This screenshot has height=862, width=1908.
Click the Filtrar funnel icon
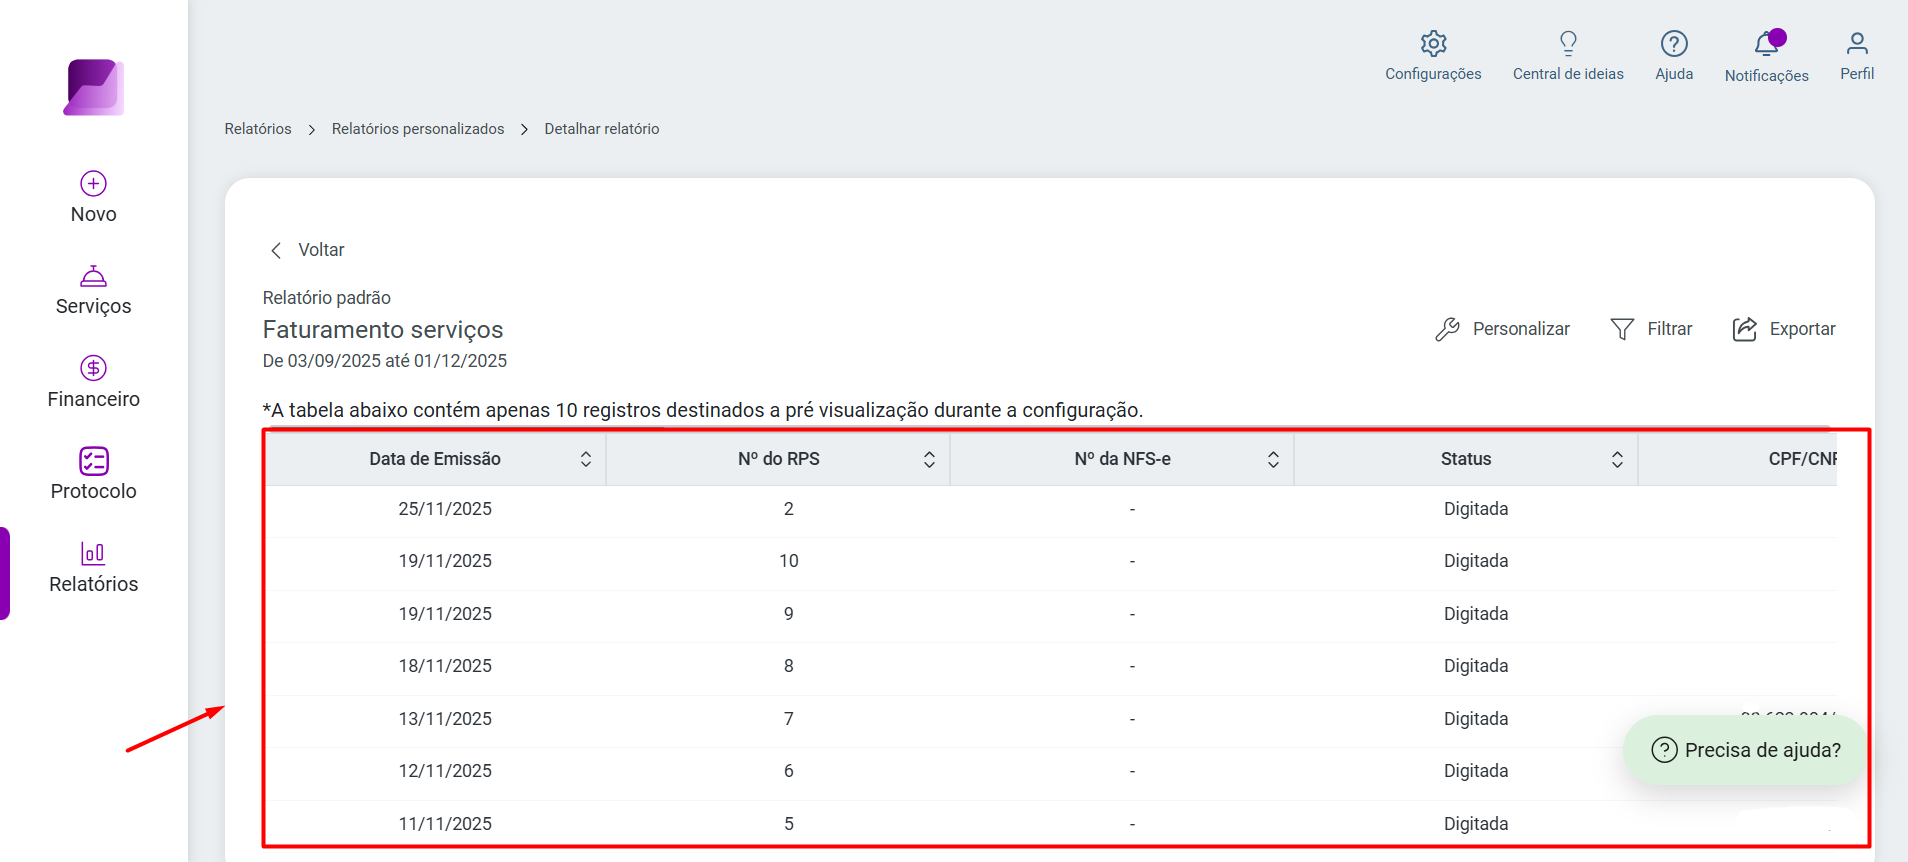[x=1622, y=329]
